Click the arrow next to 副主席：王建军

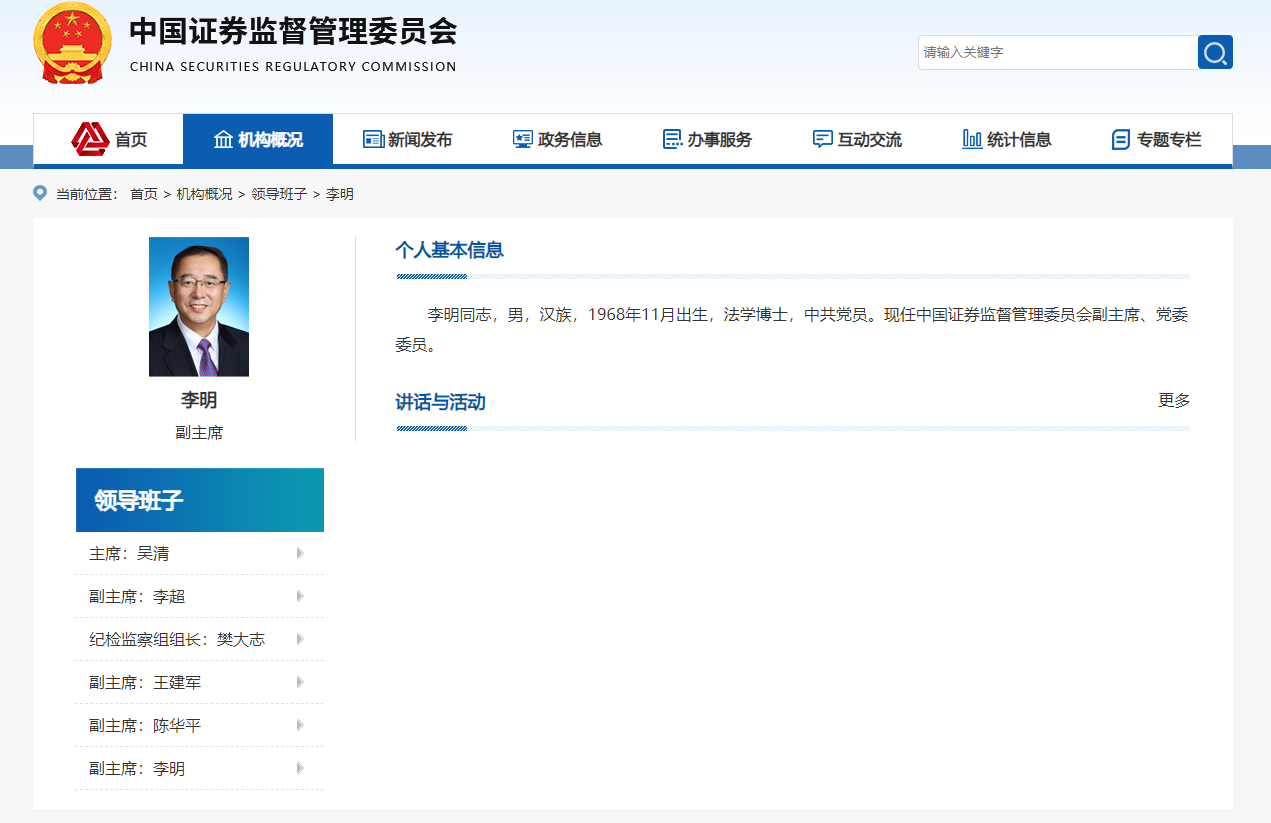point(300,682)
